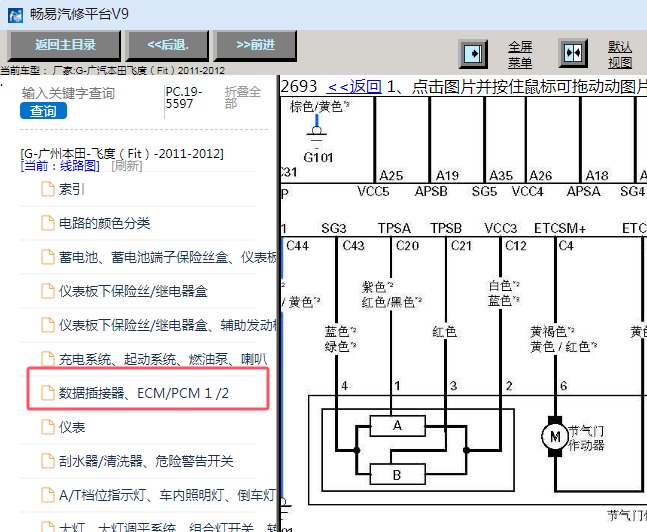Screen dimensions: 647x532
Task: Click the document icon beside 仪表
Action: click(48, 427)
